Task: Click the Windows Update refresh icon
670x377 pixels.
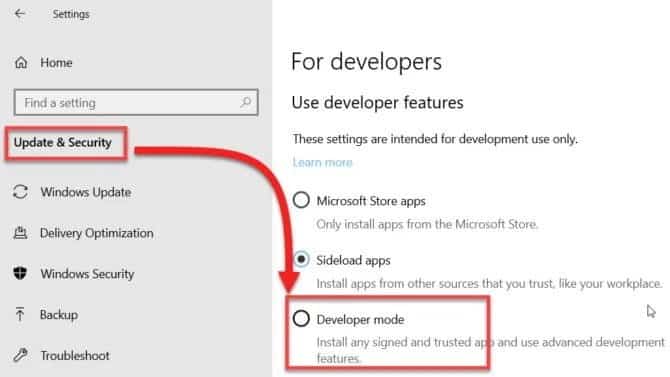Action: click(20, 192)
